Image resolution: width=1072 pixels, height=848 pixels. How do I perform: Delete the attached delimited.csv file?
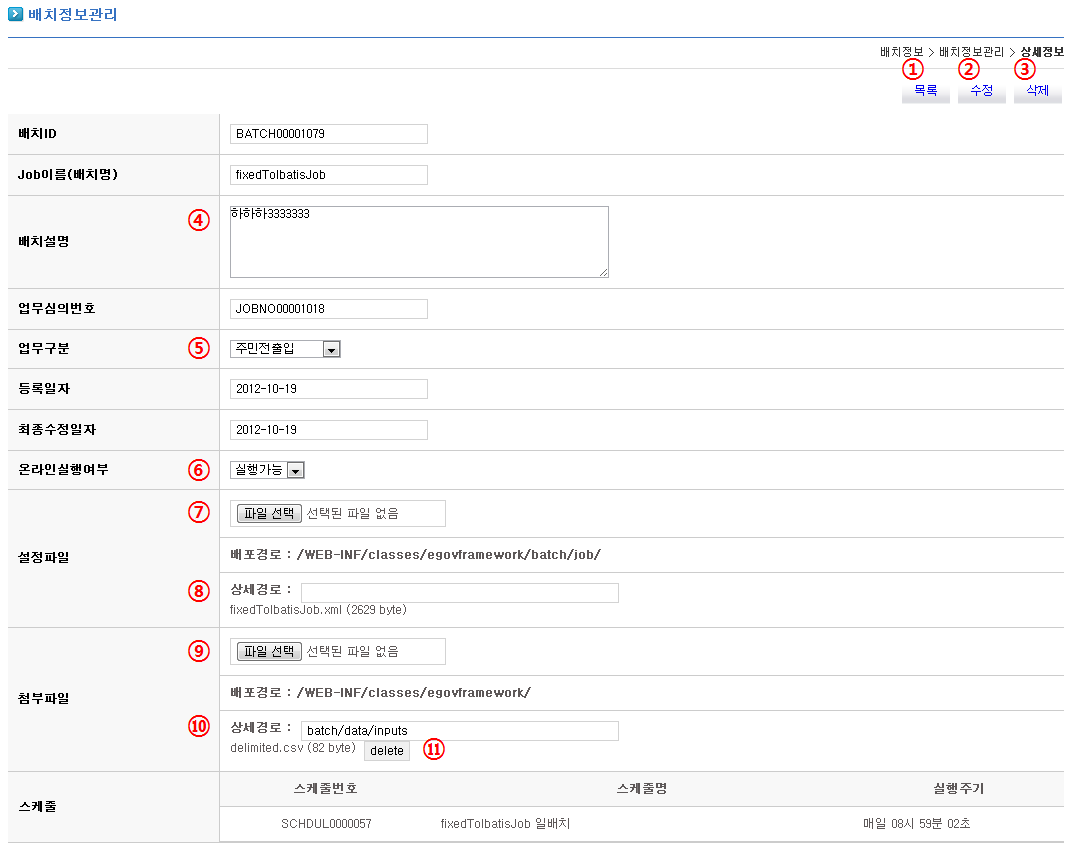387,750
